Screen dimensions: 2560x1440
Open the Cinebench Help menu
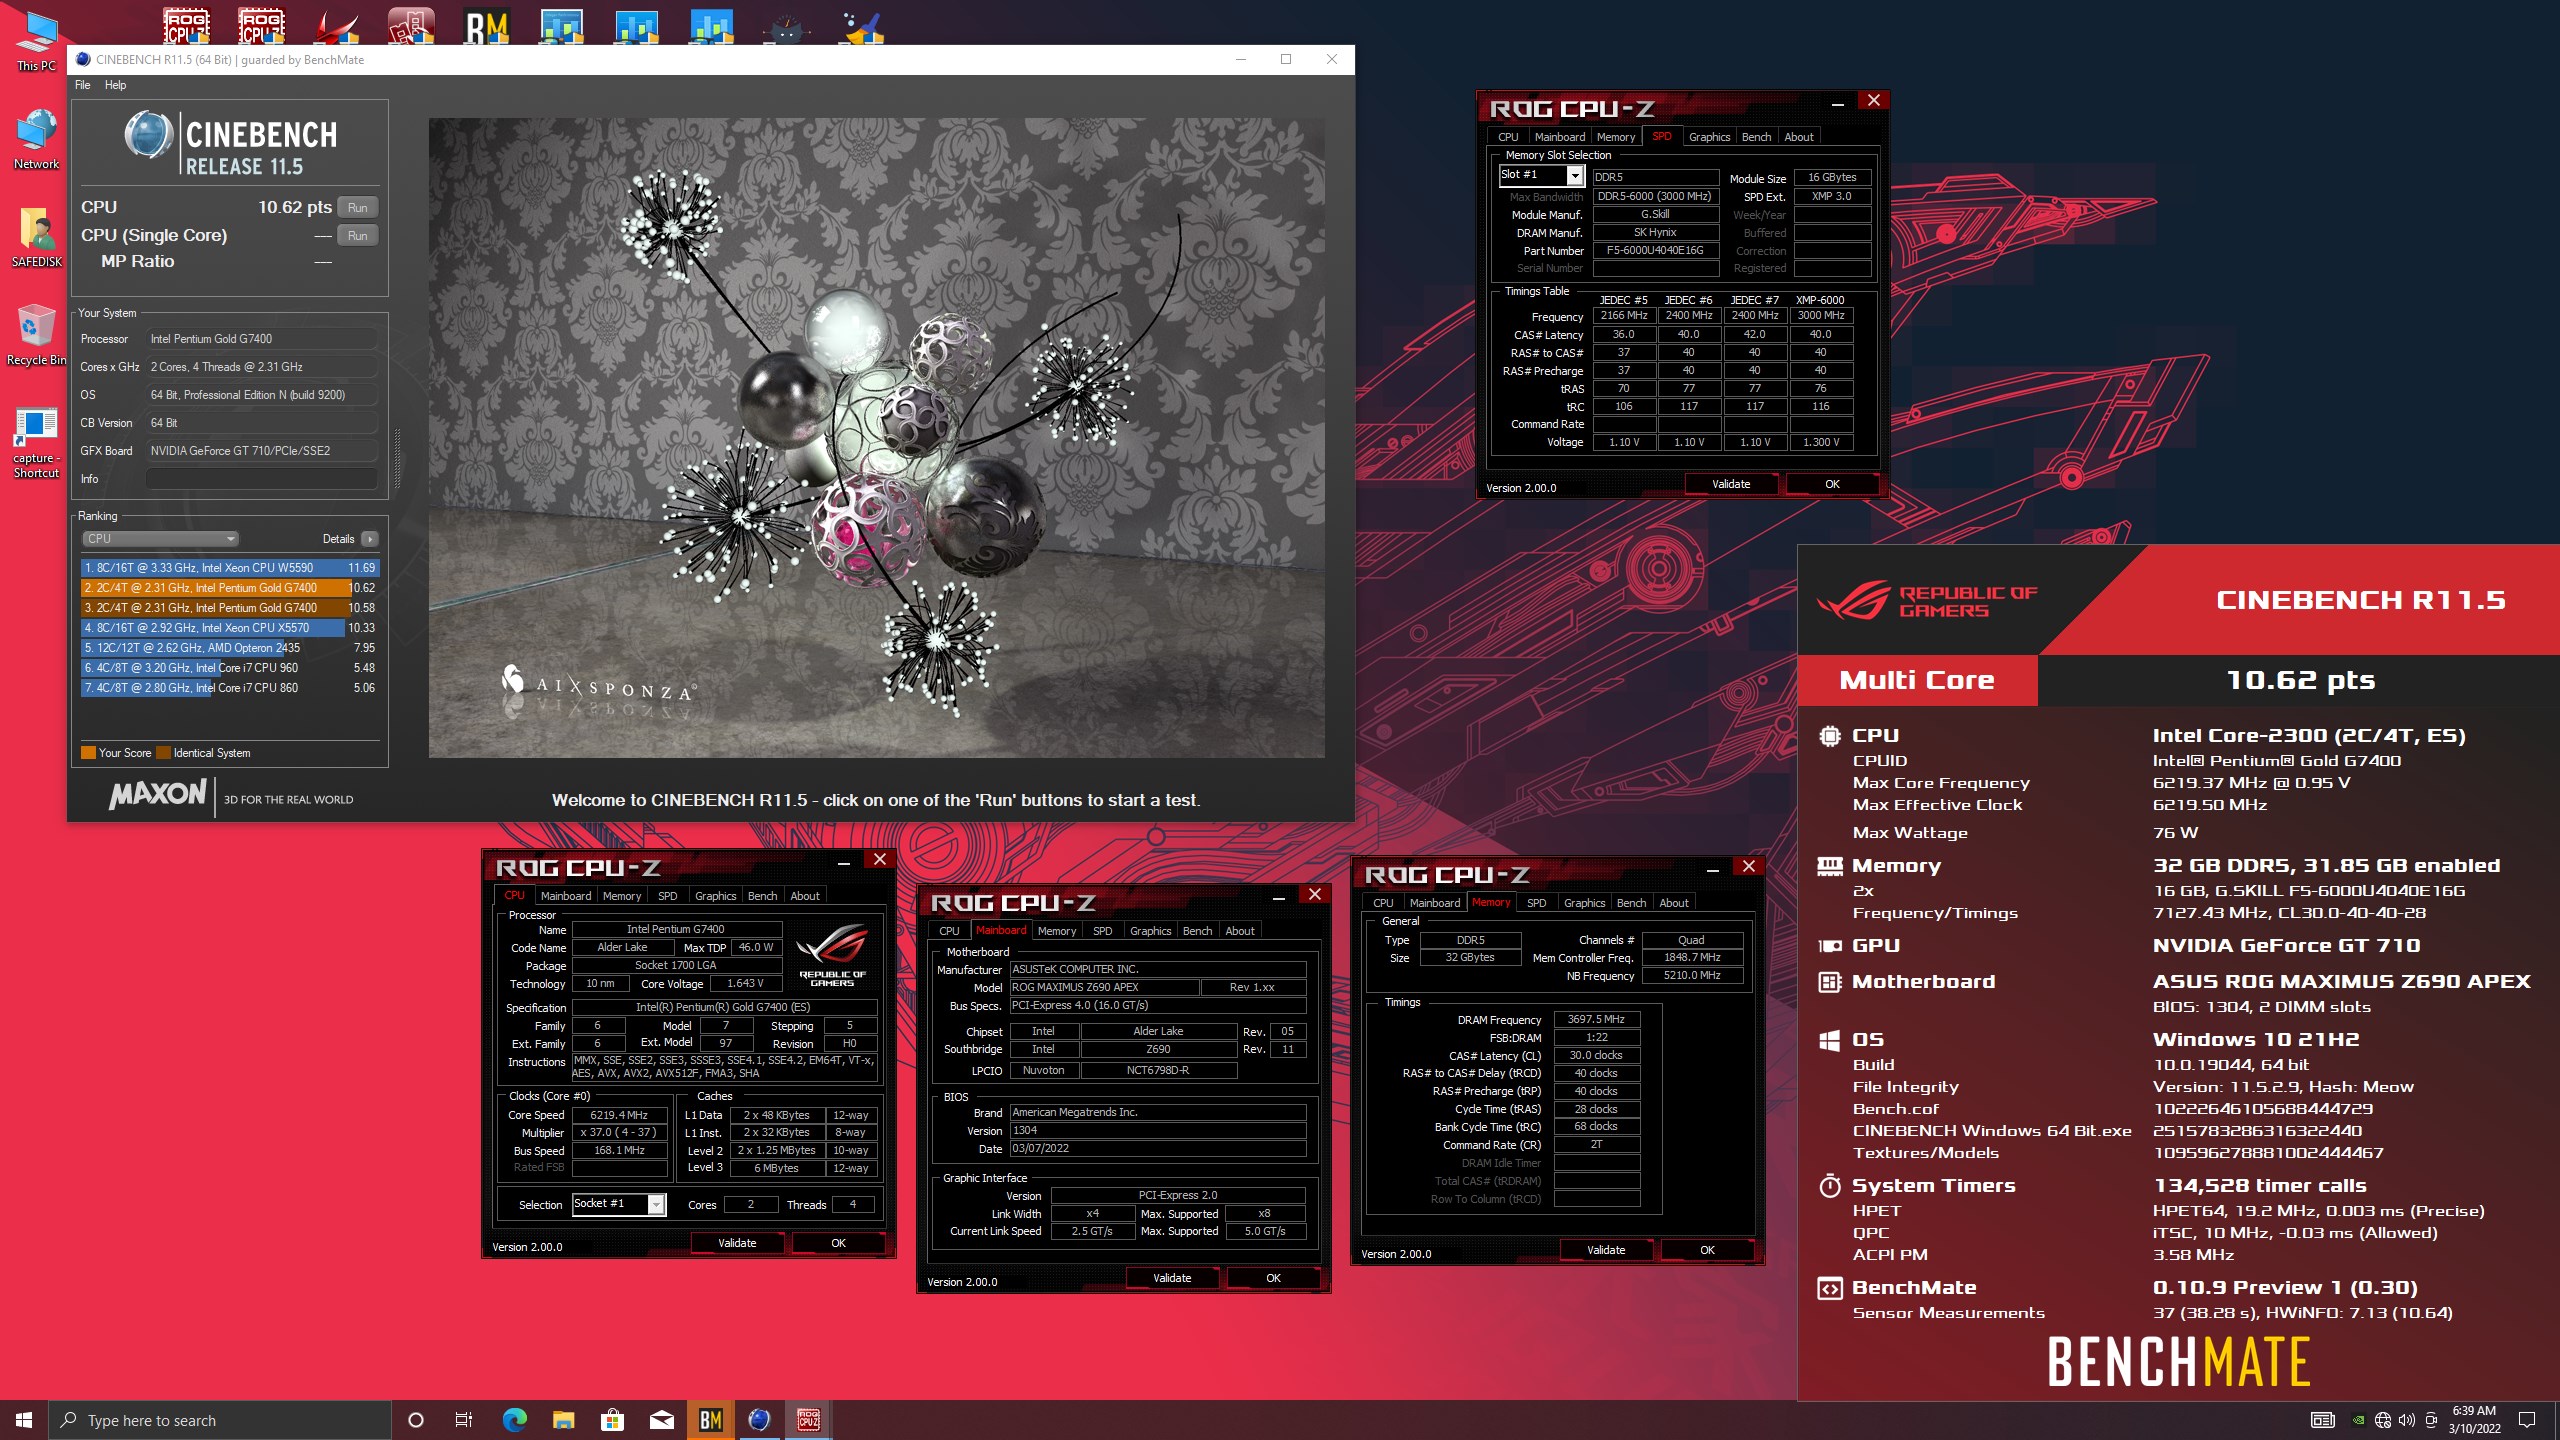[x=116, y=85]
